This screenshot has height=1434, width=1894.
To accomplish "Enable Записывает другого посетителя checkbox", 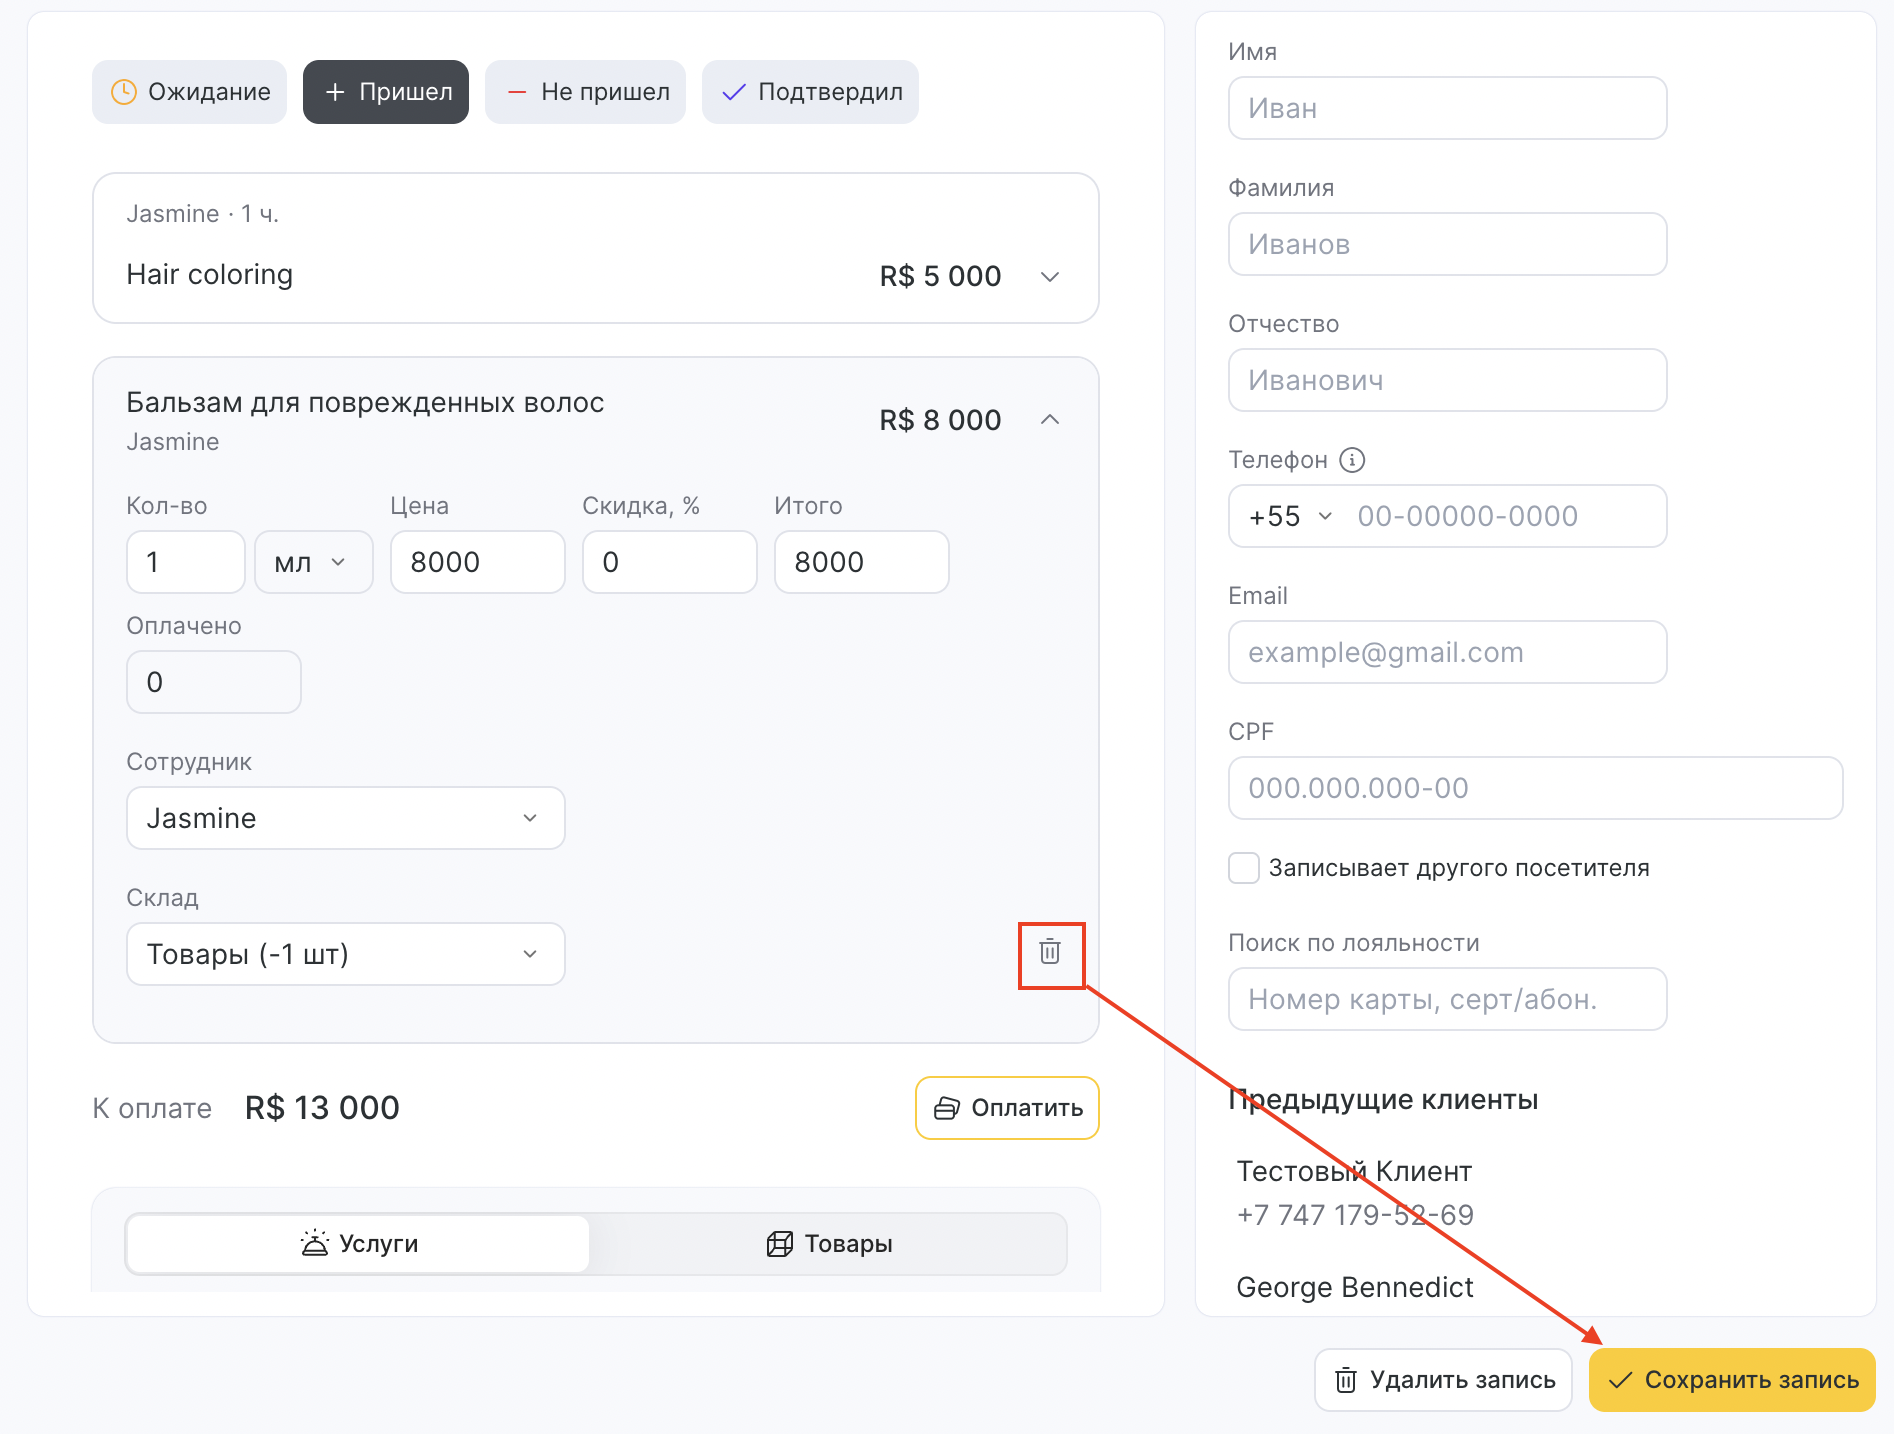I will [x=1244, y=868].
